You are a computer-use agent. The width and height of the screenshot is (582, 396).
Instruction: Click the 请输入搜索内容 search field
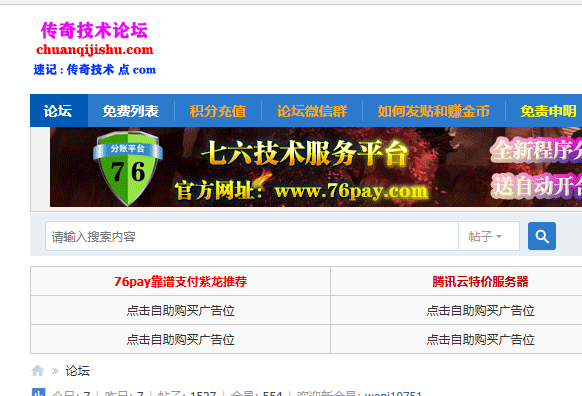252,236
